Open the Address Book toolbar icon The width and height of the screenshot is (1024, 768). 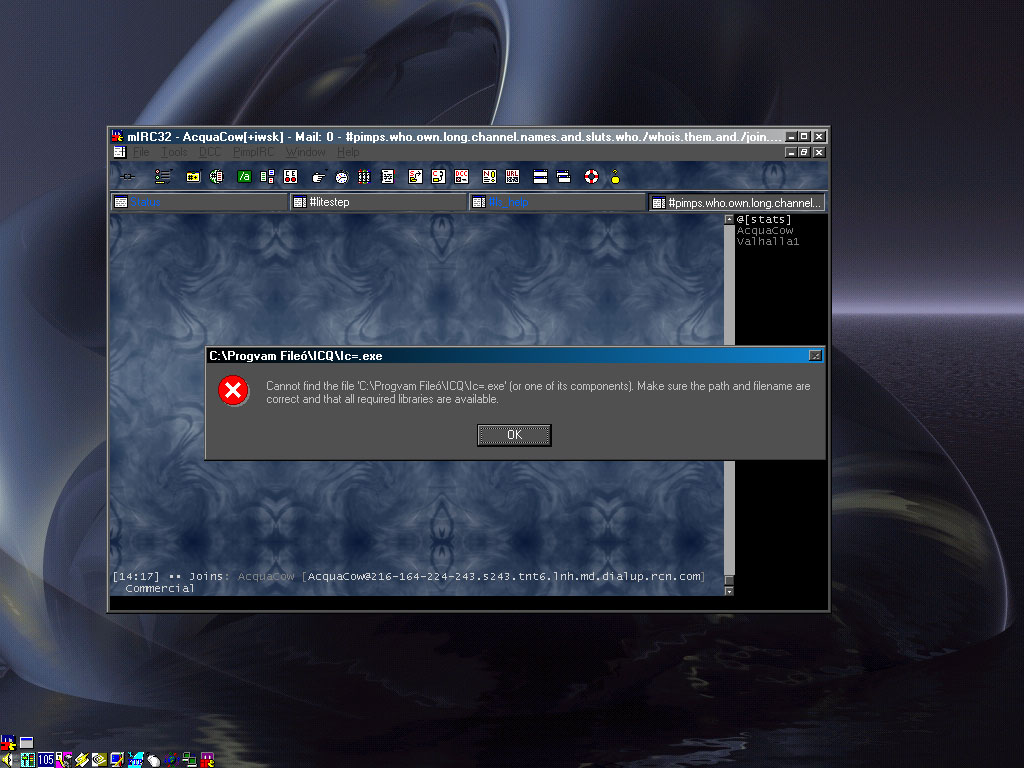pos(387,176)
